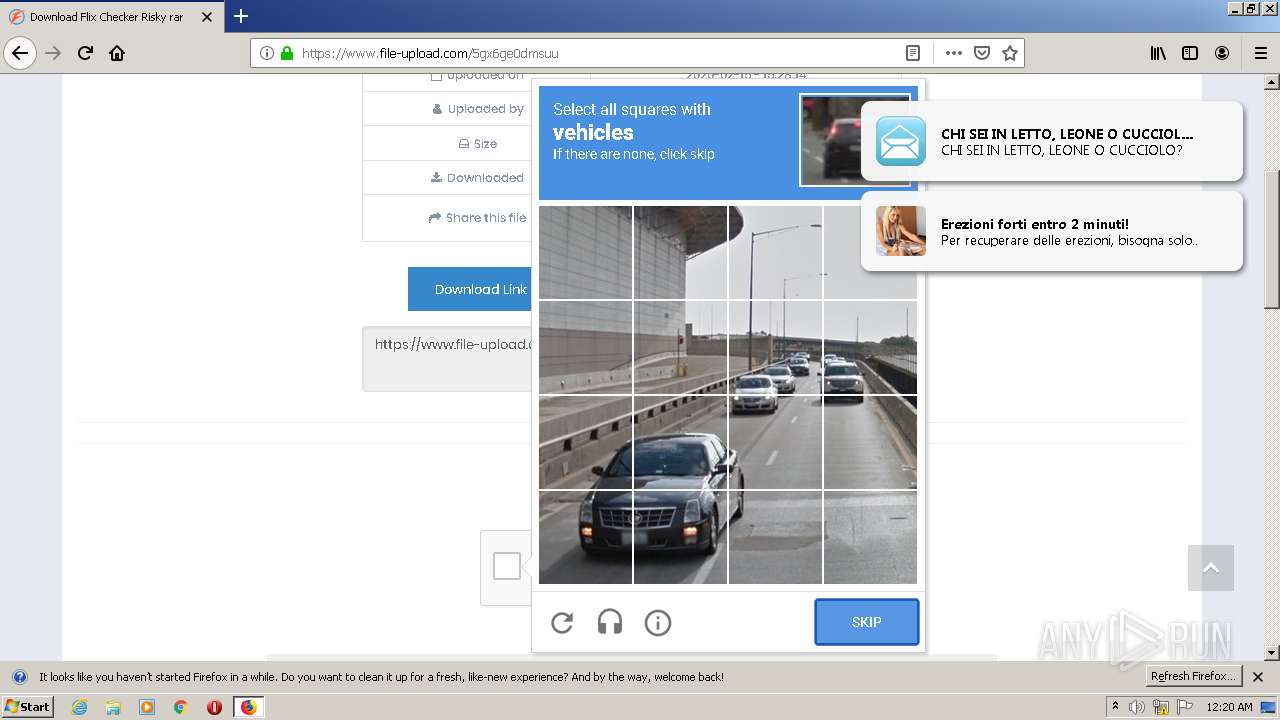Open captcha help information

click(x=658, y=623)
